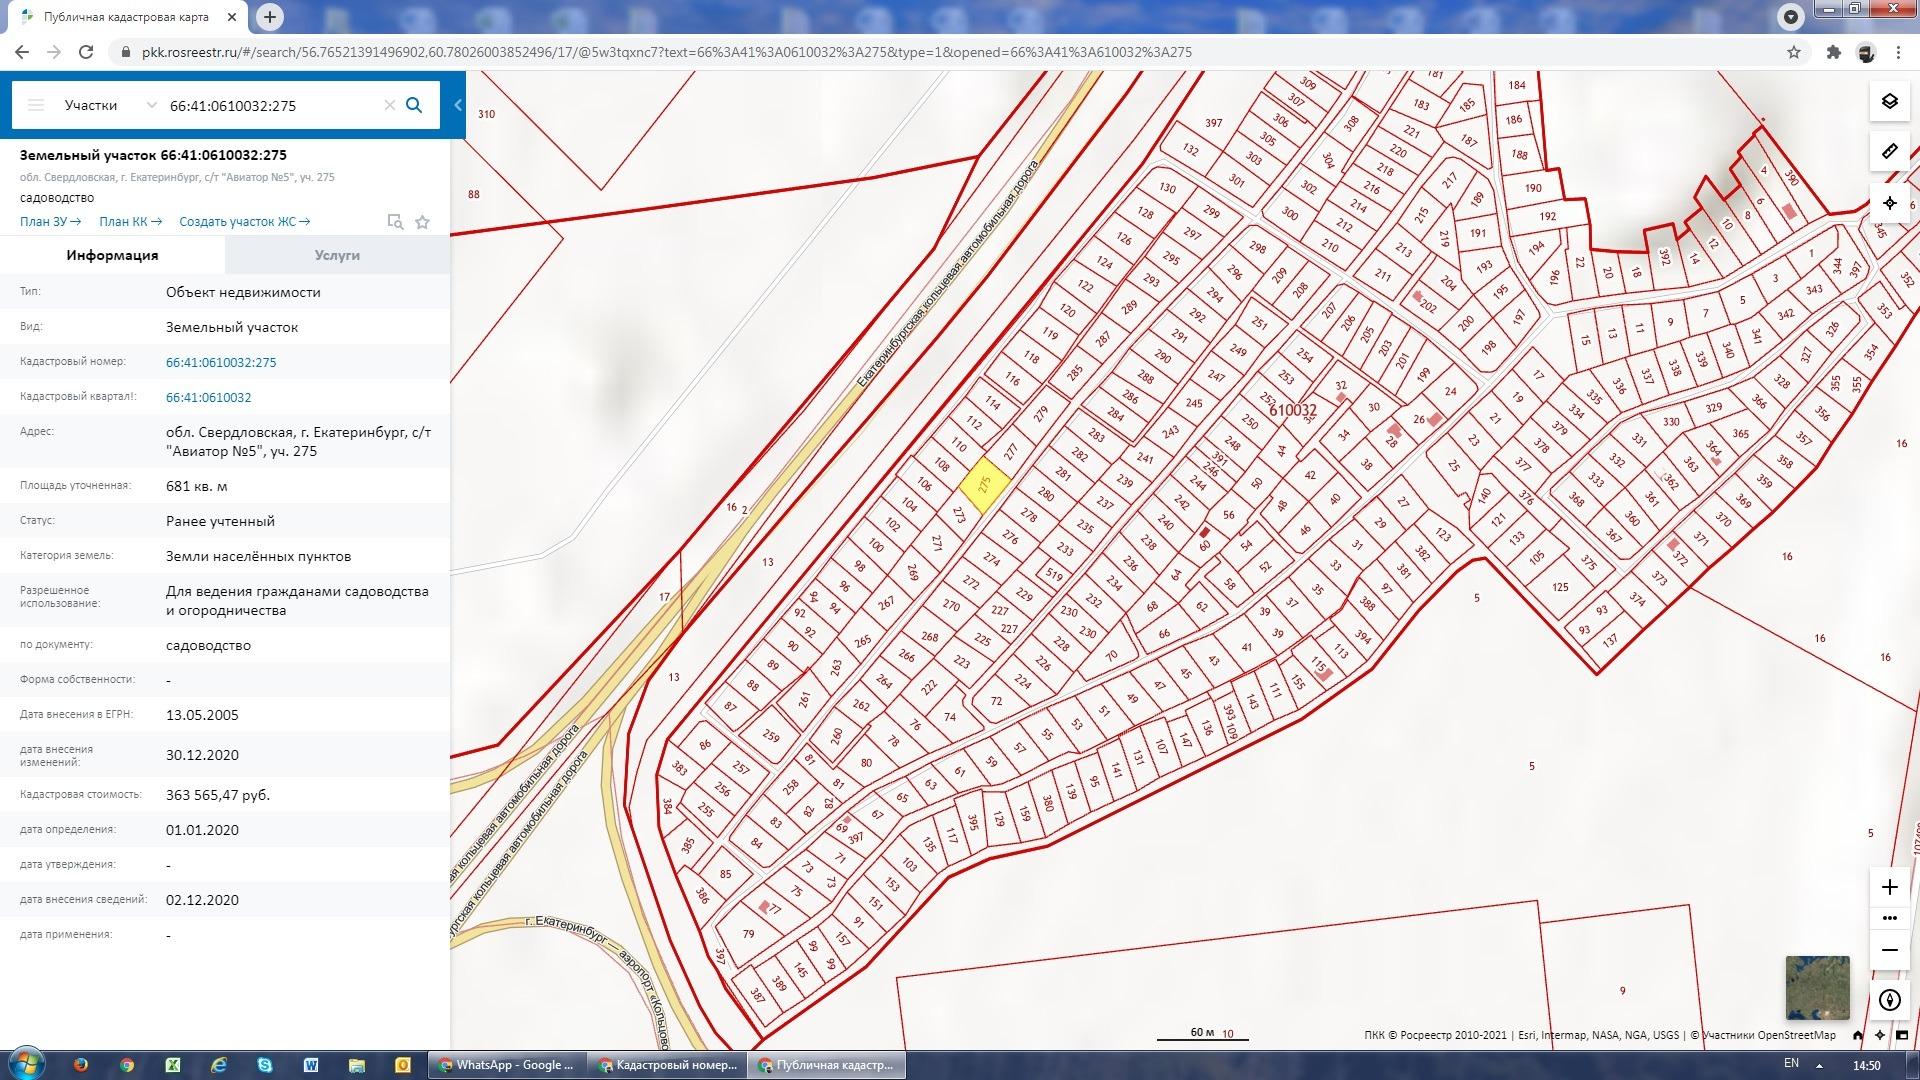Launch Excel from taskbar
Image resolution: width=1920 pixels, height=1080 pixels.
click(173, 1065)
